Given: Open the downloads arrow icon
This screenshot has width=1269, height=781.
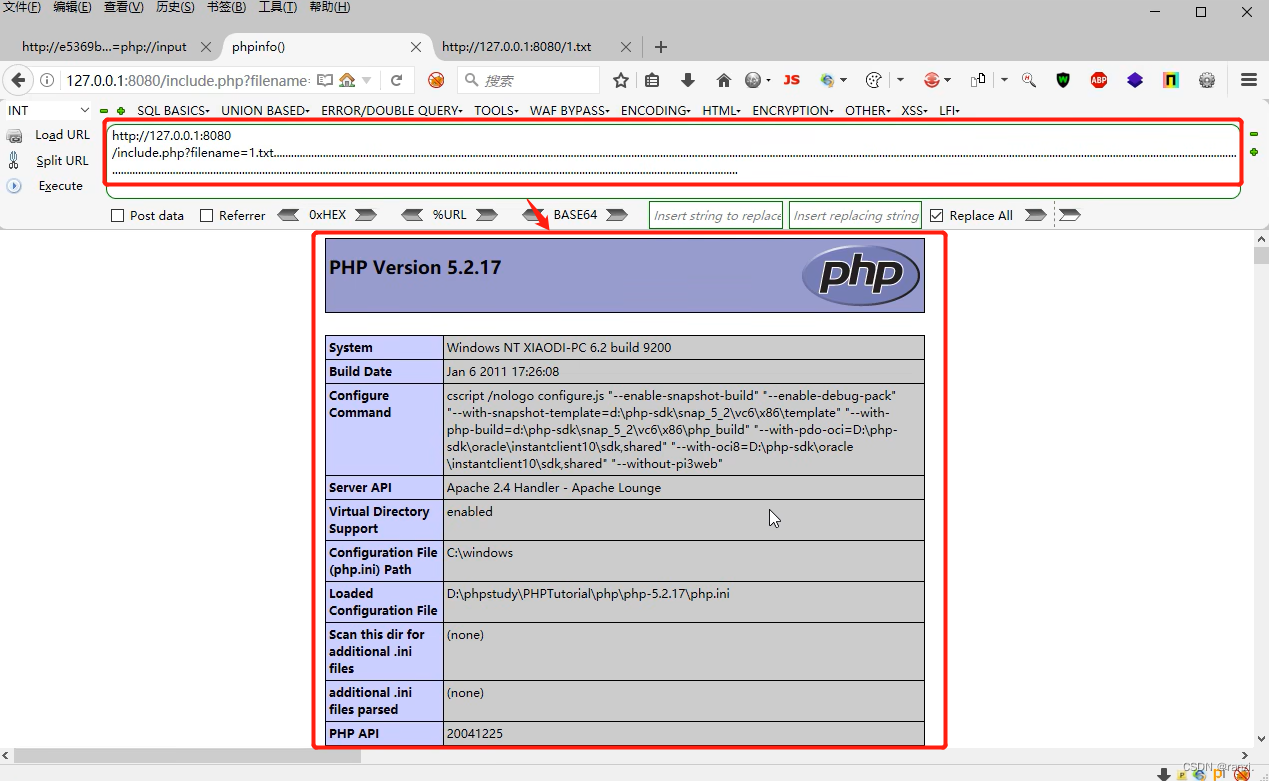Looking at the screenshot, I should coord(688,80).
